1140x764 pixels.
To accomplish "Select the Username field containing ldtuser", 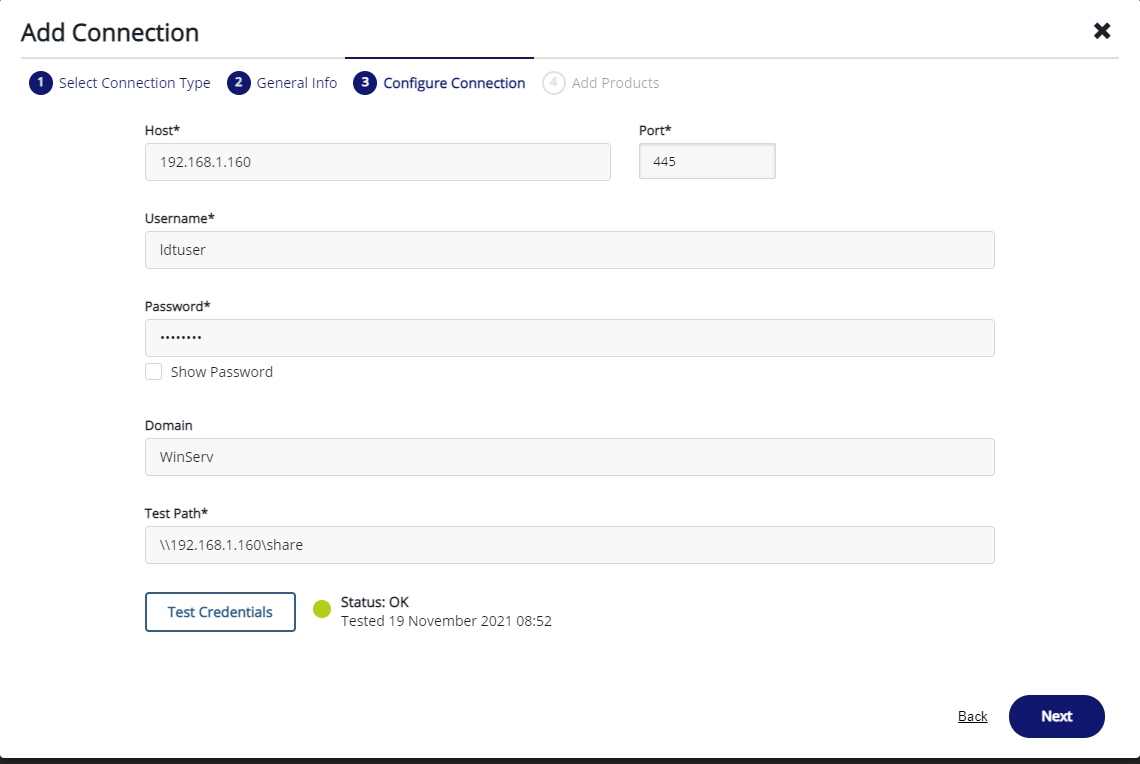I will pyautogui.click(x=569, y=250).
